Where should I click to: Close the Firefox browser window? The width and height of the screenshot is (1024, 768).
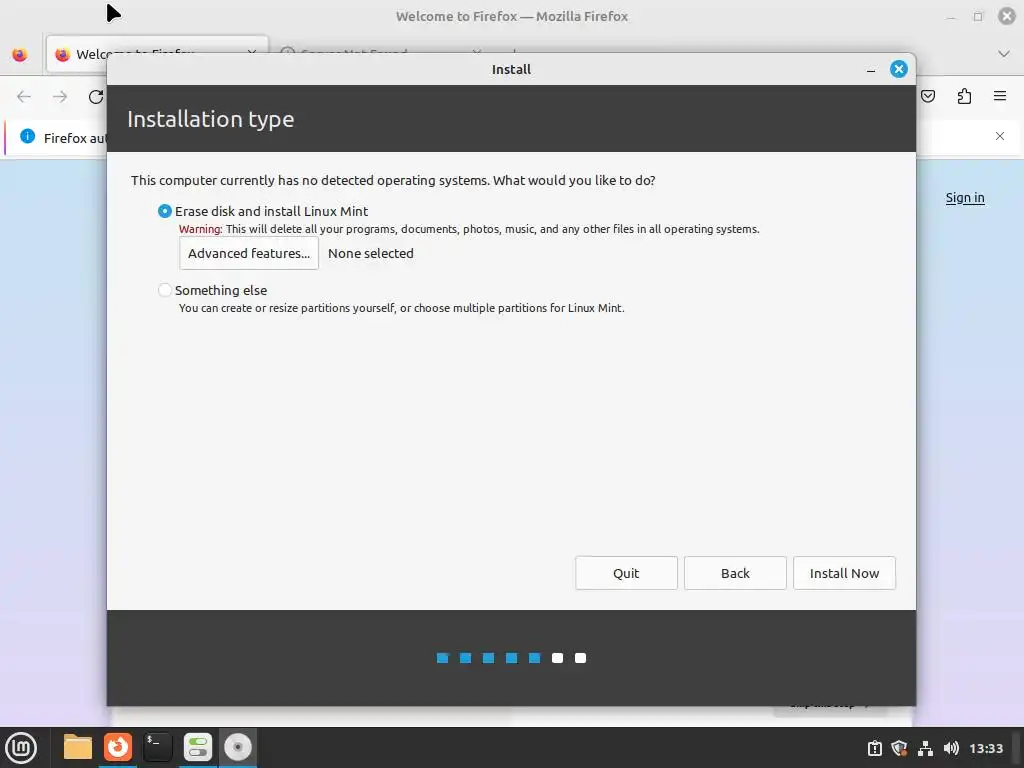(1007, 16)
